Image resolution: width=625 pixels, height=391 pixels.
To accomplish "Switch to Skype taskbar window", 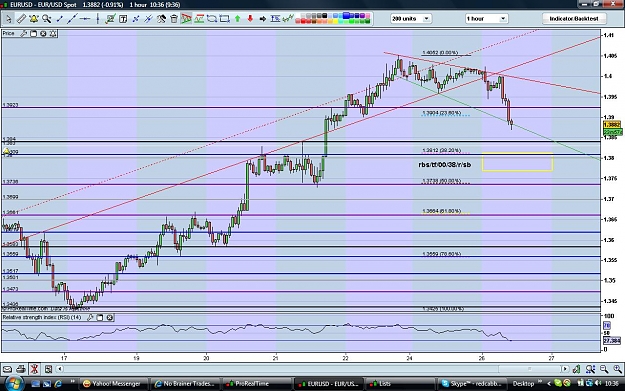I will click(472, 384).
